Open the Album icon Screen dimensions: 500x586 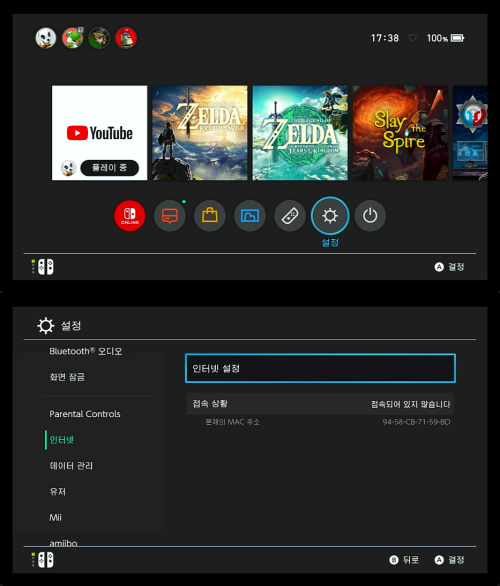pos(250,216)
